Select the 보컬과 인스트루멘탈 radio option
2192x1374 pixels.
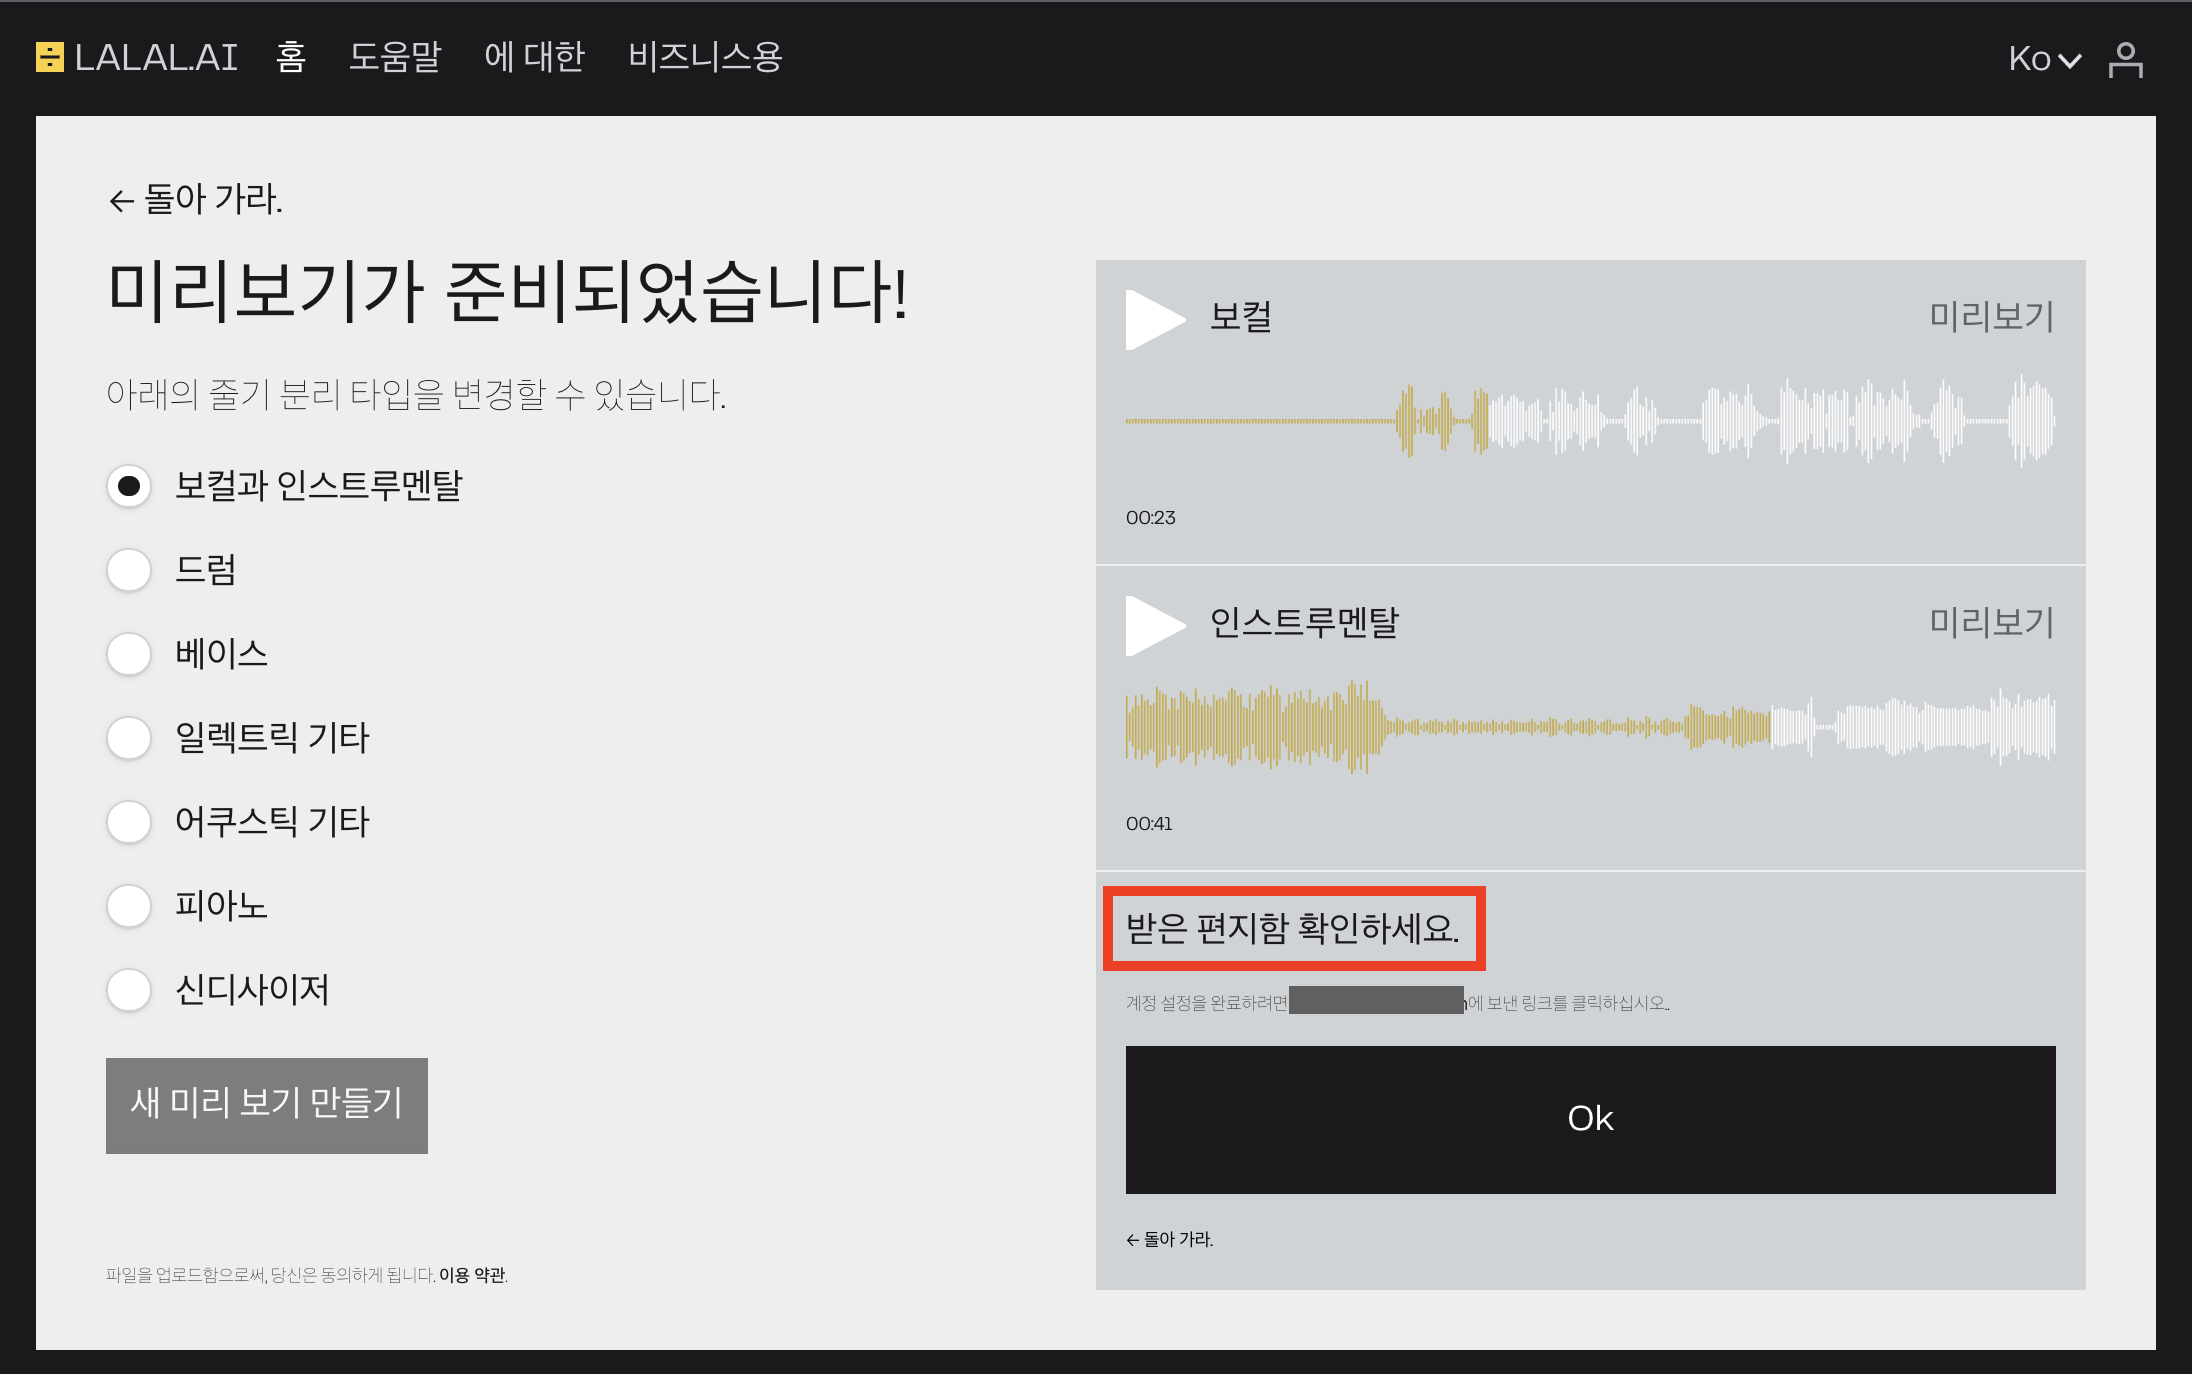(129, 486)
